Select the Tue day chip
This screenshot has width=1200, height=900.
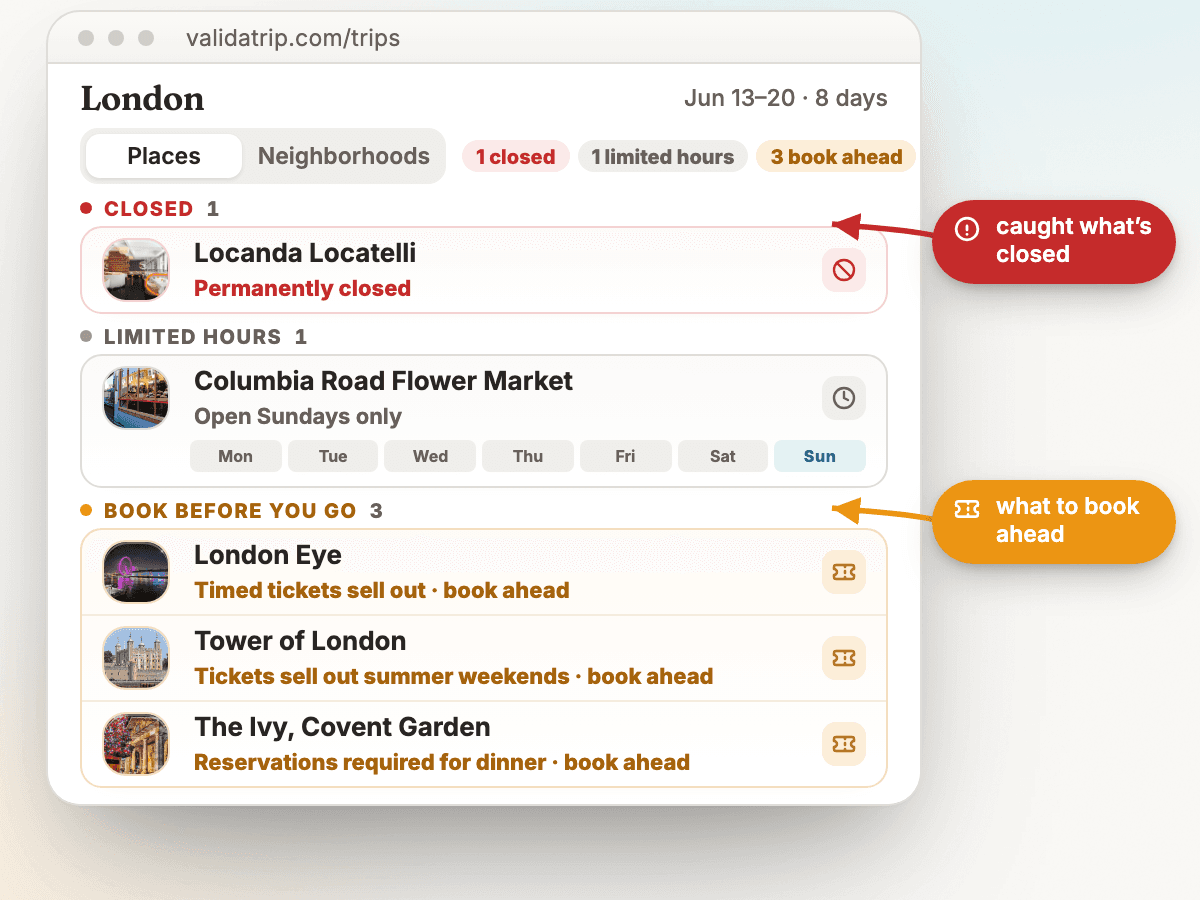[333, 456]
